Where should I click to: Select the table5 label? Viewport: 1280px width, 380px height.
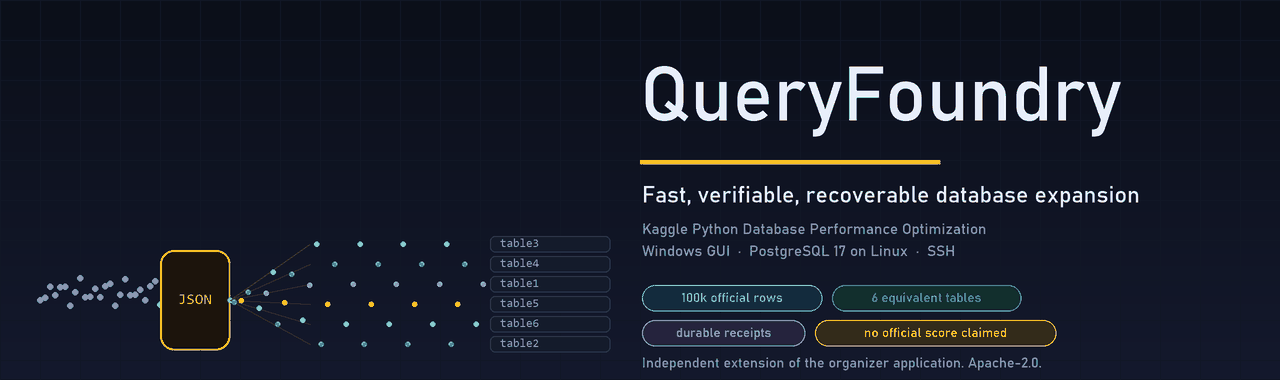click(x=550, y=304)
